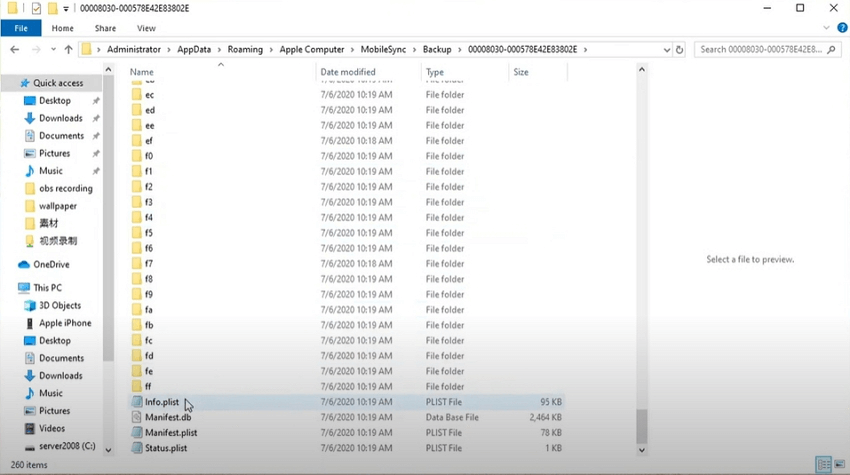This screenshot has height=475, width=850.
Task: Select the Info.plist file
Action: tap(161, 402)
